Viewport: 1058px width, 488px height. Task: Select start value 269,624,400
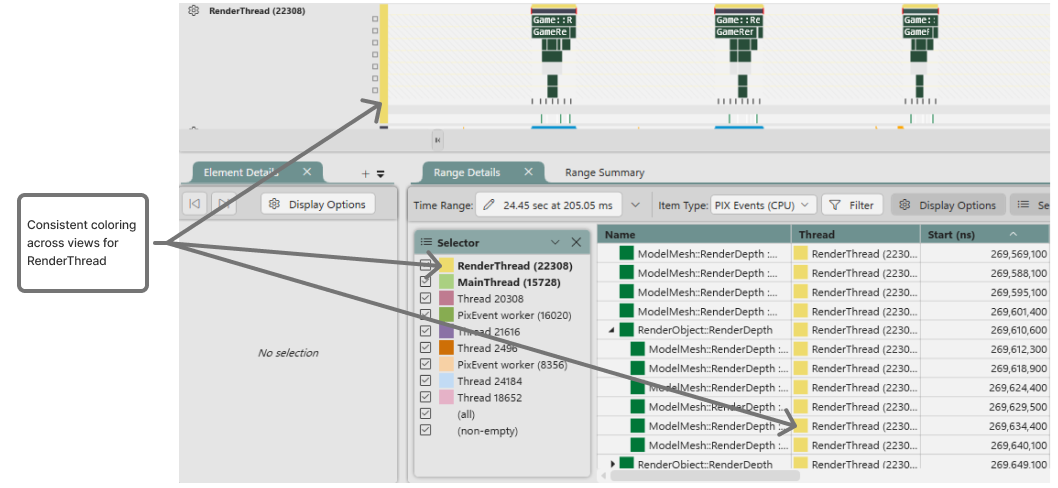pyautogui.click(x=1019, y=387)
